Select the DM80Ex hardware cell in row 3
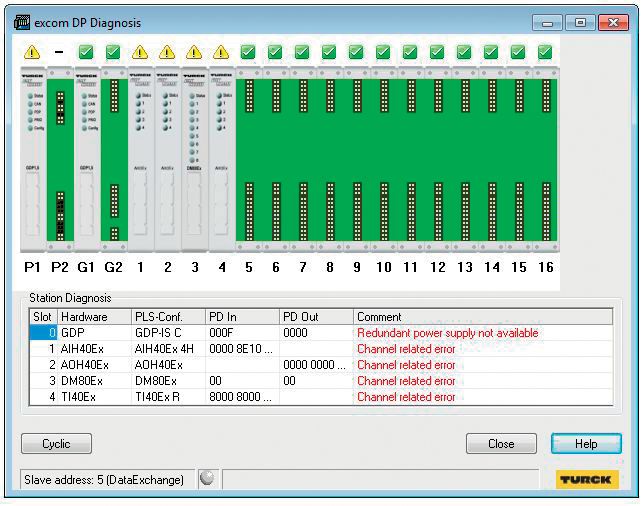 click(94, 381)
